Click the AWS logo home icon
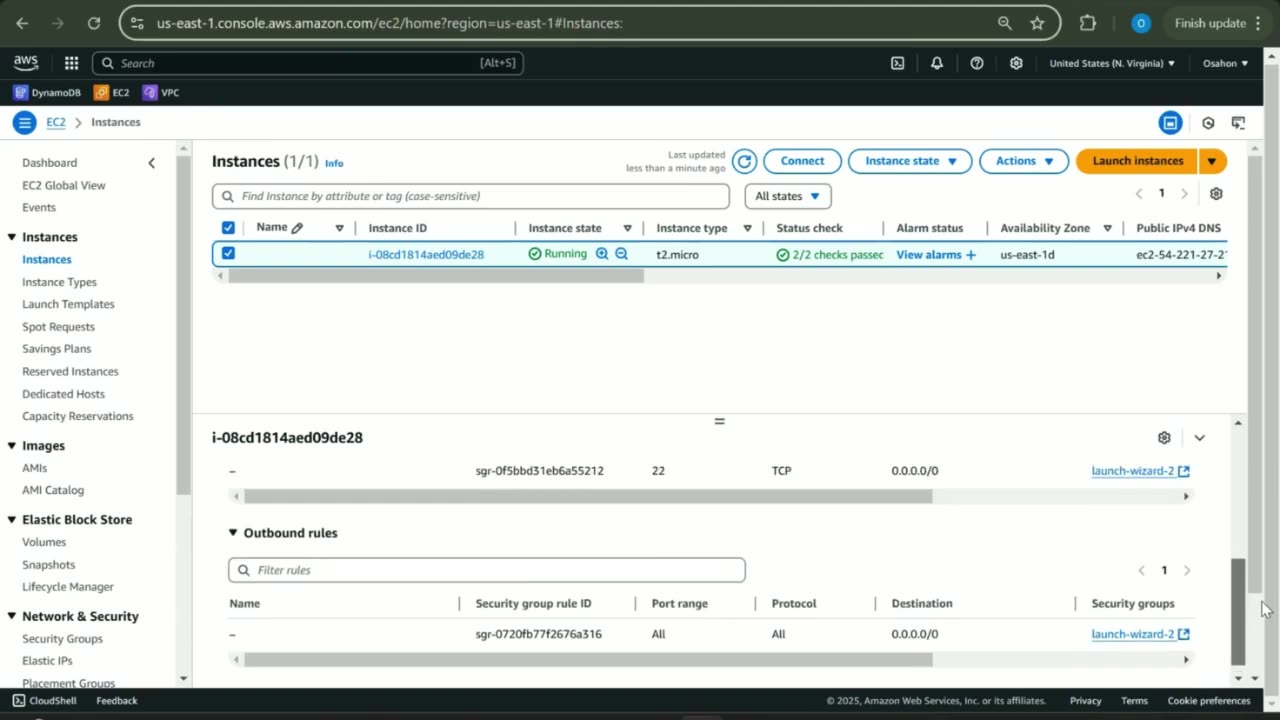This screenshot has width=1280, height=720. [26, 63]
